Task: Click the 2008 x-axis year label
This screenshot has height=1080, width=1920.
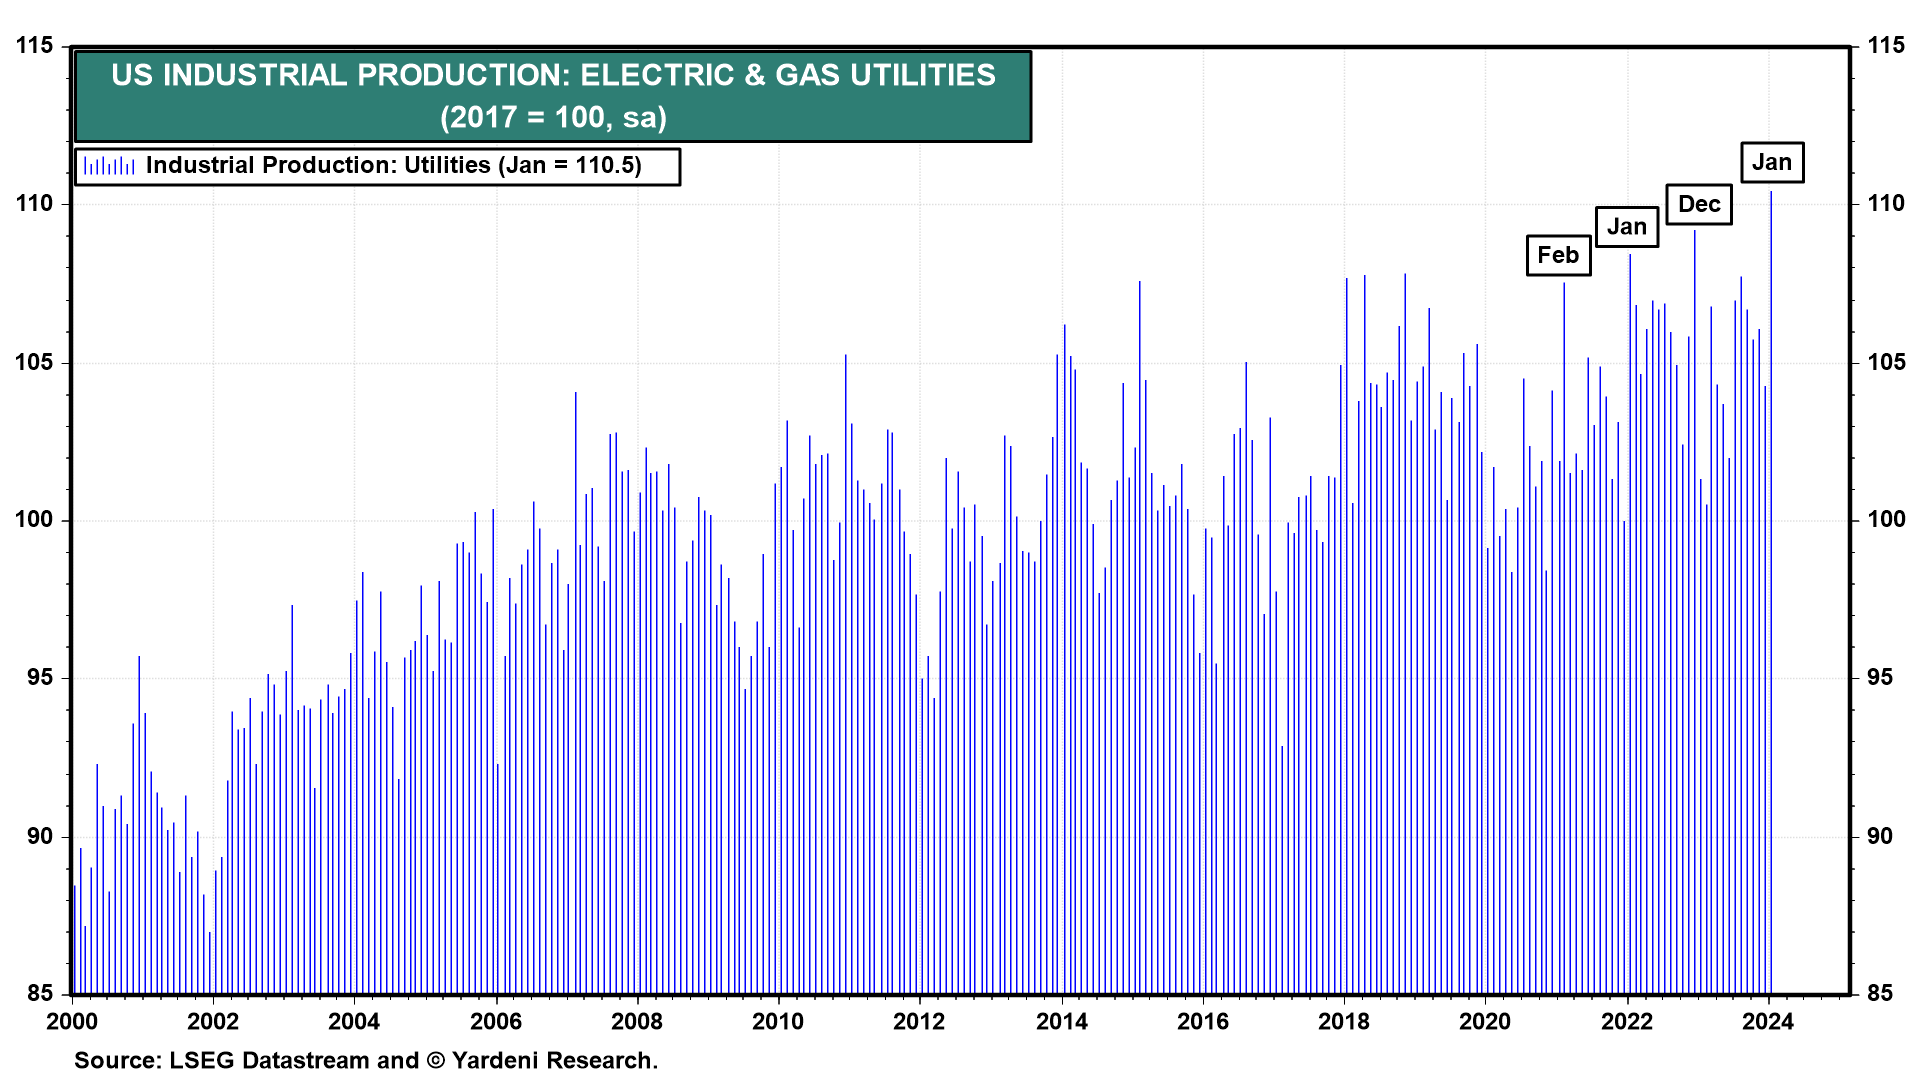Action: click(637, 1021)
